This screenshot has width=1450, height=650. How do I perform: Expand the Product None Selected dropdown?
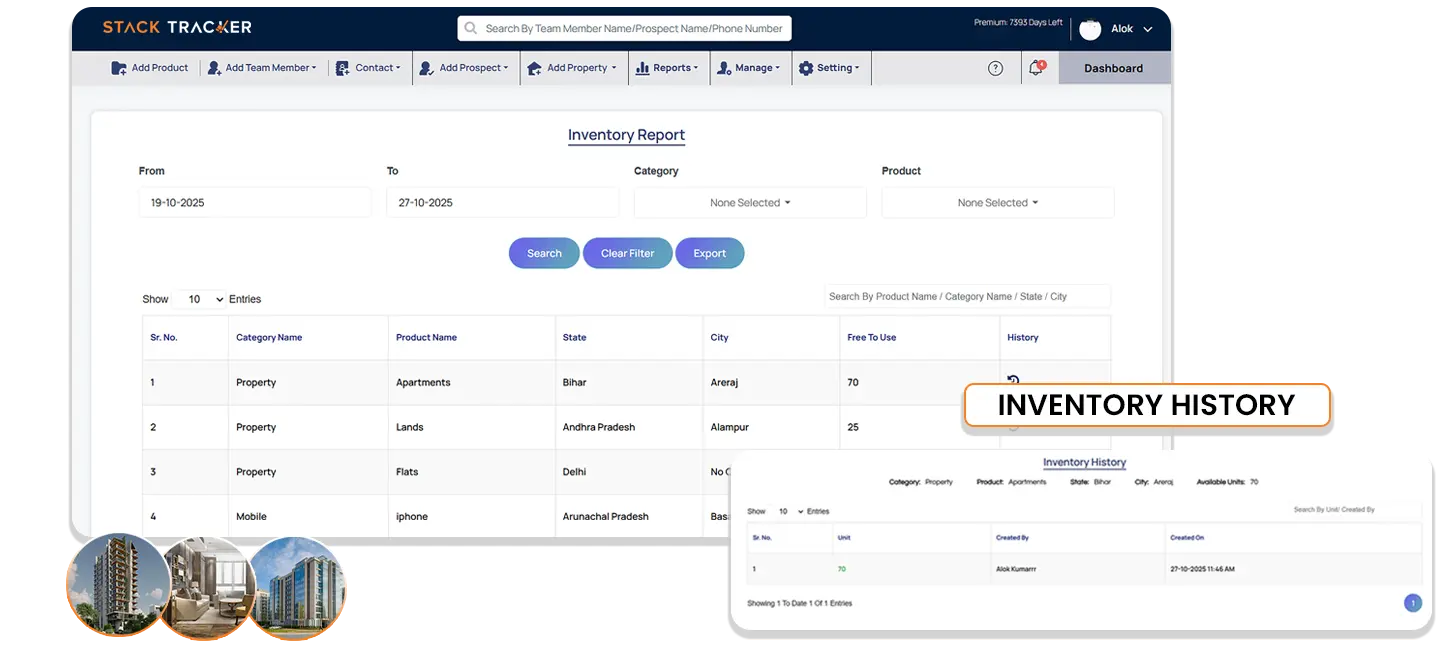tap(997, 203)
